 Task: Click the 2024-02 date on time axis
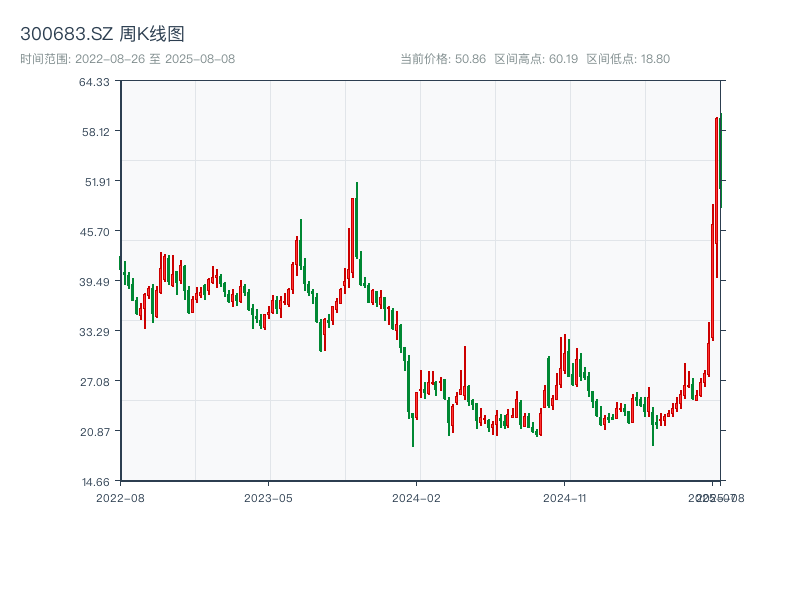tap(417, 497)
